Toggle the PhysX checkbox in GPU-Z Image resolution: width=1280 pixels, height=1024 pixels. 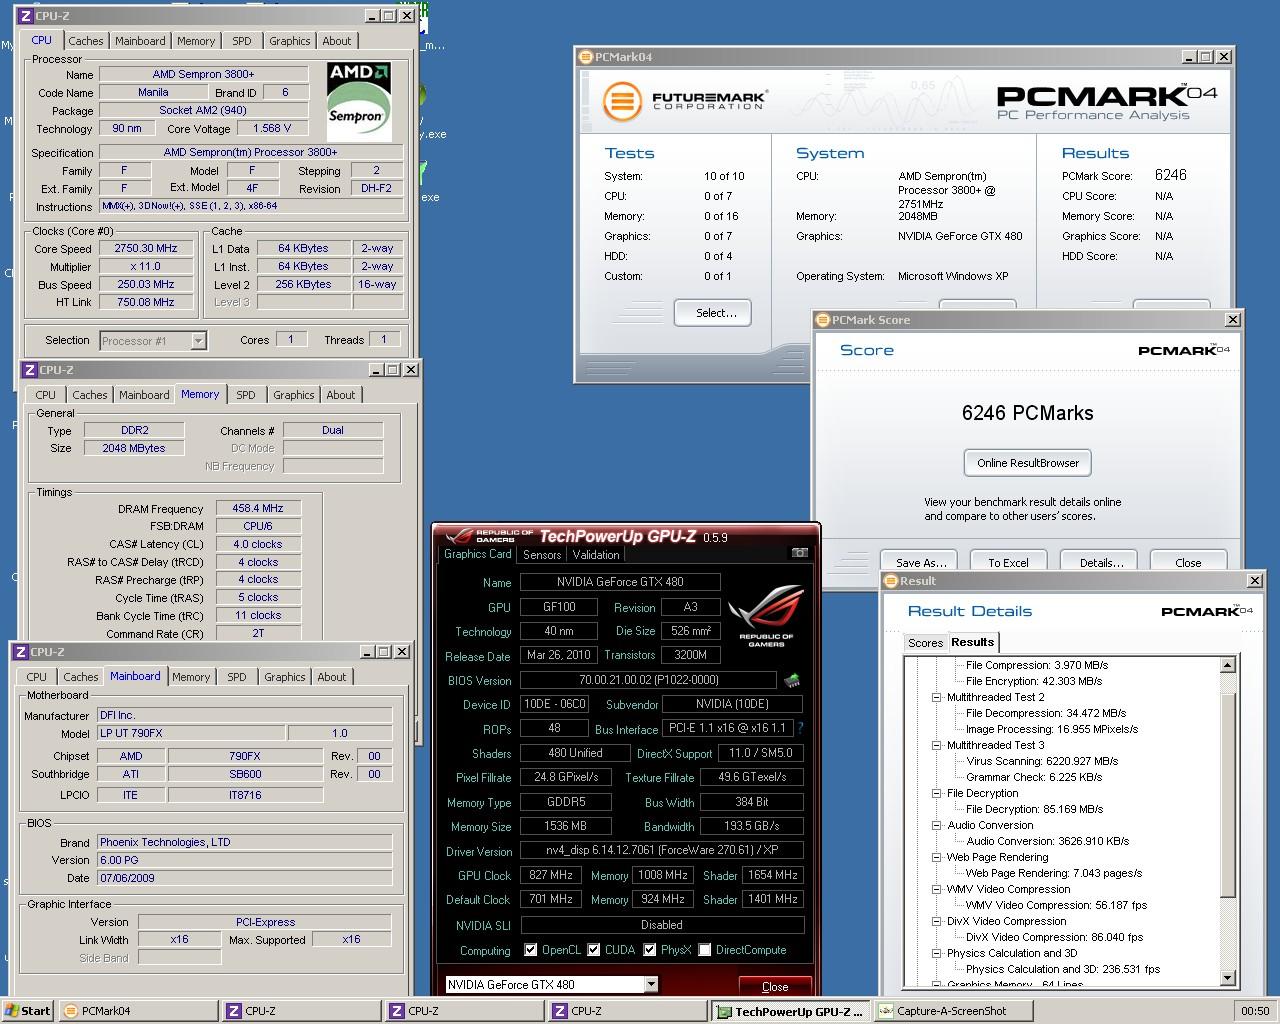[650, 950]
